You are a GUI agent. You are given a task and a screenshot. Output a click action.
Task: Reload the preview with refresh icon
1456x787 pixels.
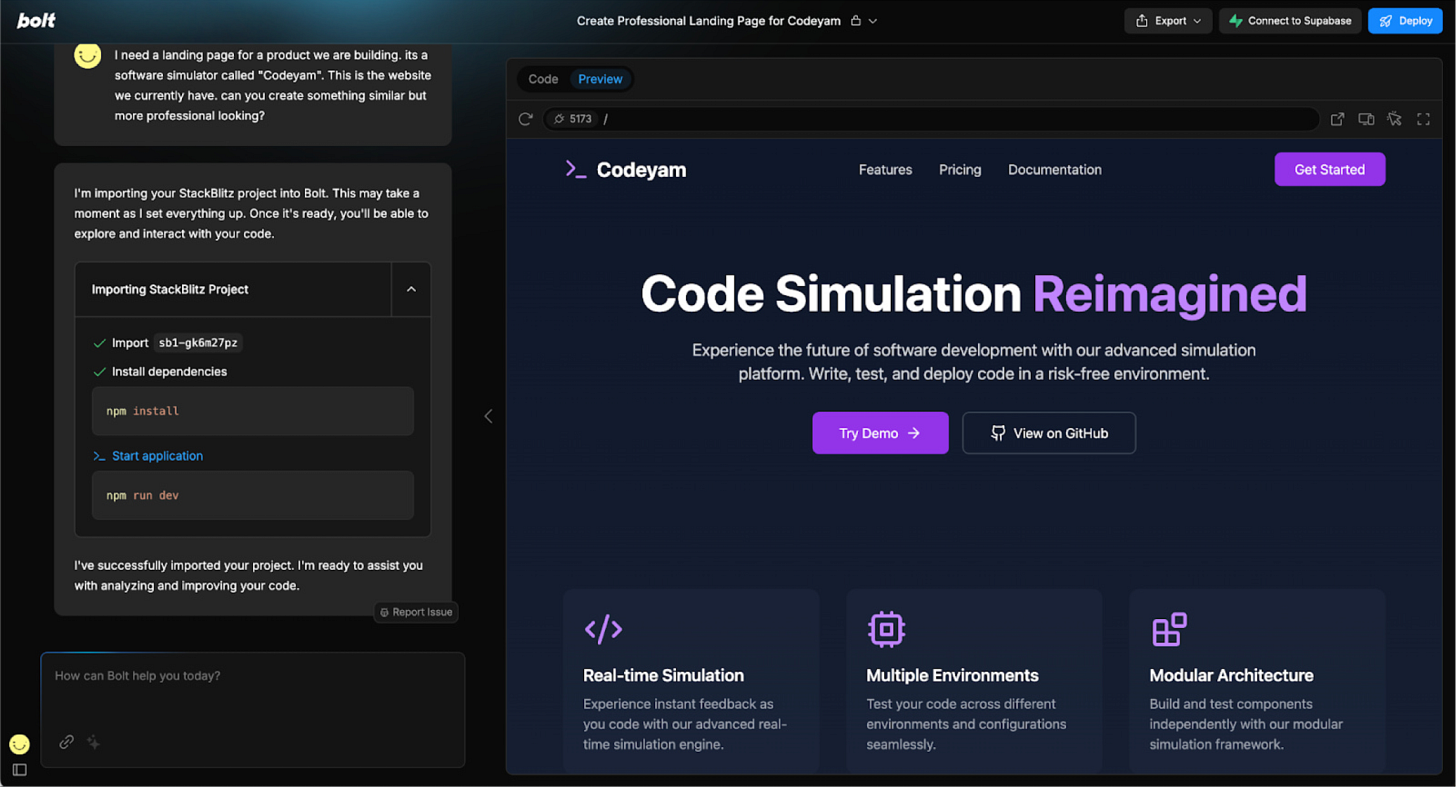pyautogui.click(x=525, y=119)
